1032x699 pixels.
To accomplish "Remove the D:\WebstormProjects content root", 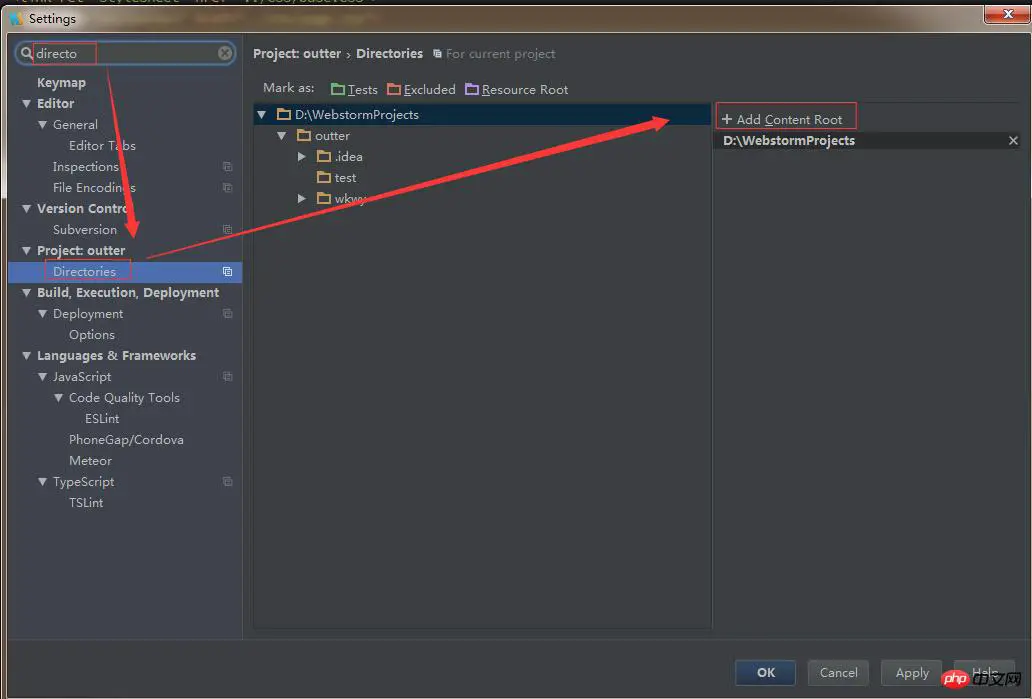I will pyautogui.click(x=1013, y=140).
